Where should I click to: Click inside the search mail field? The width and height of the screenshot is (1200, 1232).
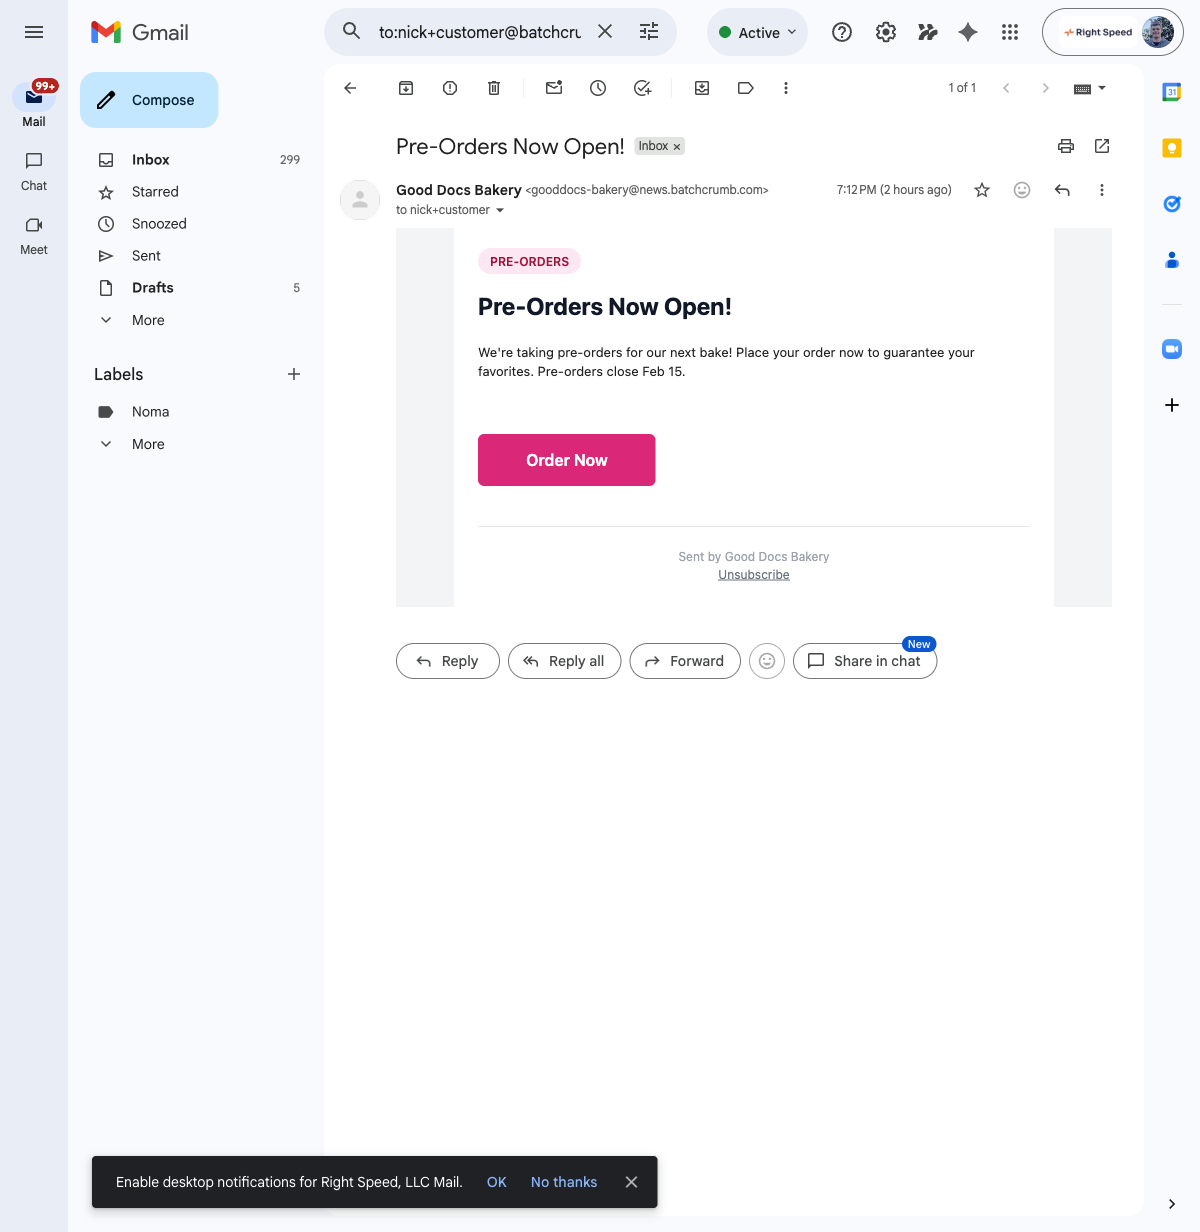coord(480,32)
